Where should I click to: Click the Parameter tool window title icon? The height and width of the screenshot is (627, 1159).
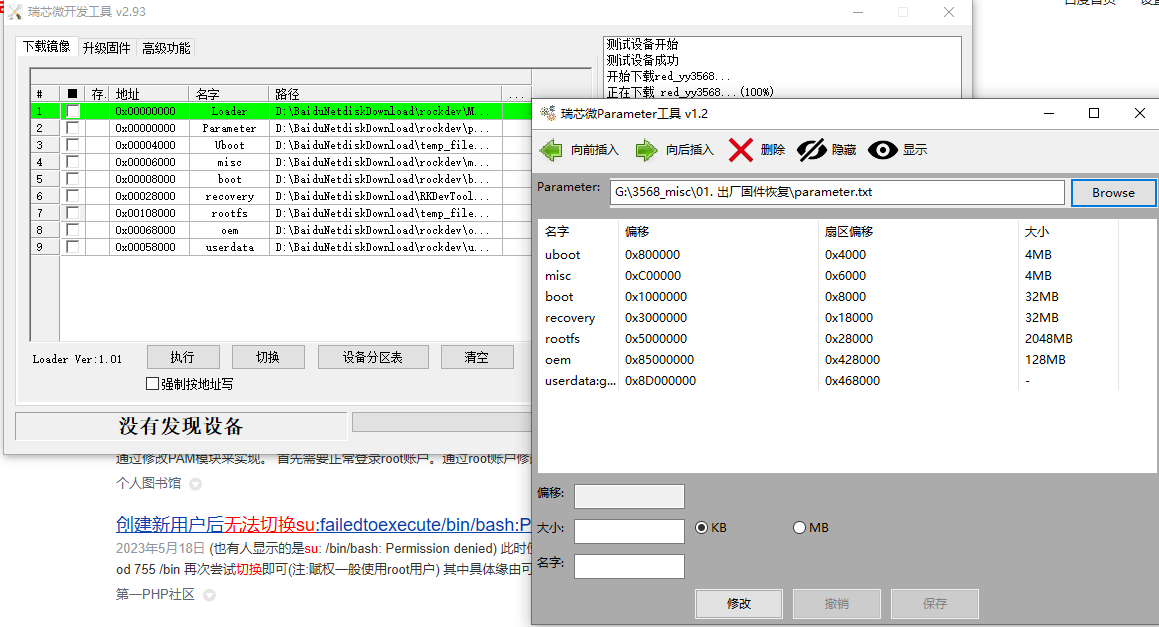[x=548, y=113]
